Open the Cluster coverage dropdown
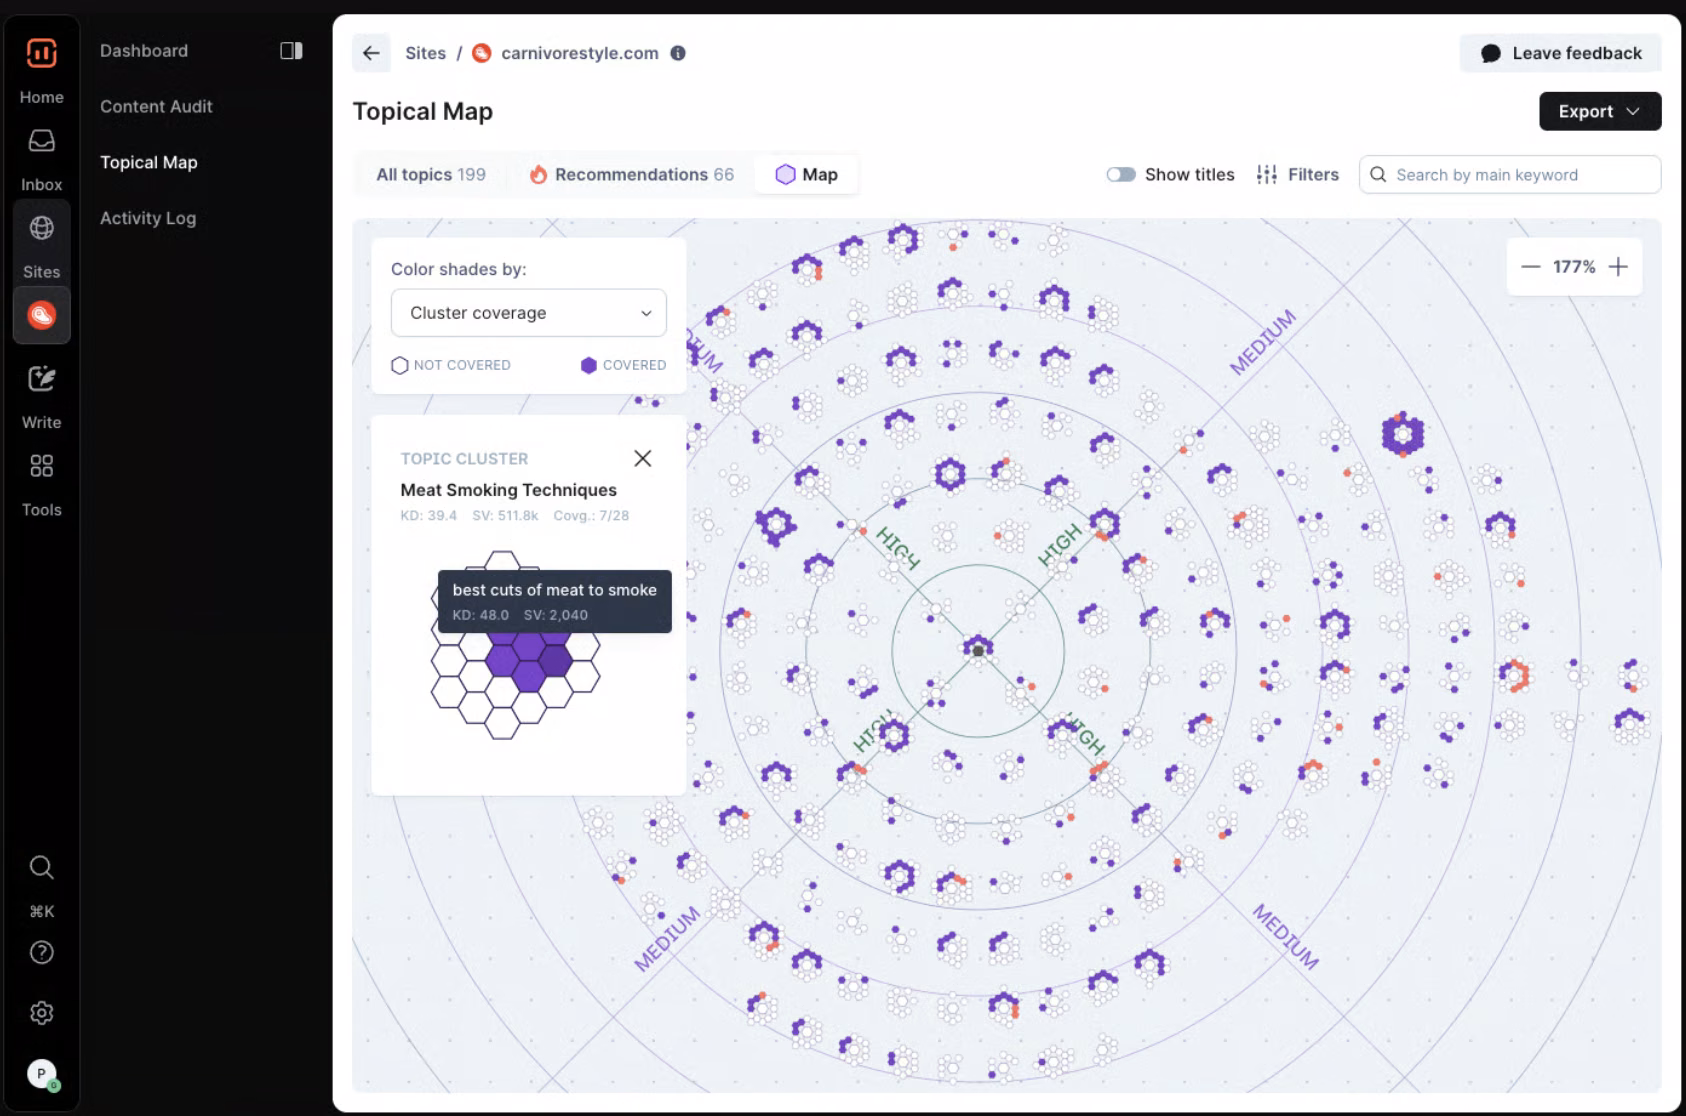Viewport: 1686px width, 1116px height. tap(528, 313)
